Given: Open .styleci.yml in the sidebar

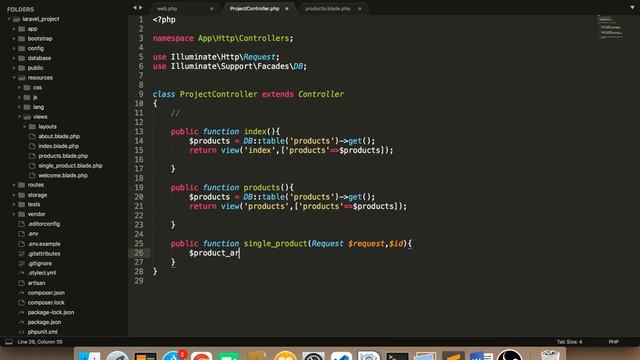Looking at the screenshot, I should (42, 273).
